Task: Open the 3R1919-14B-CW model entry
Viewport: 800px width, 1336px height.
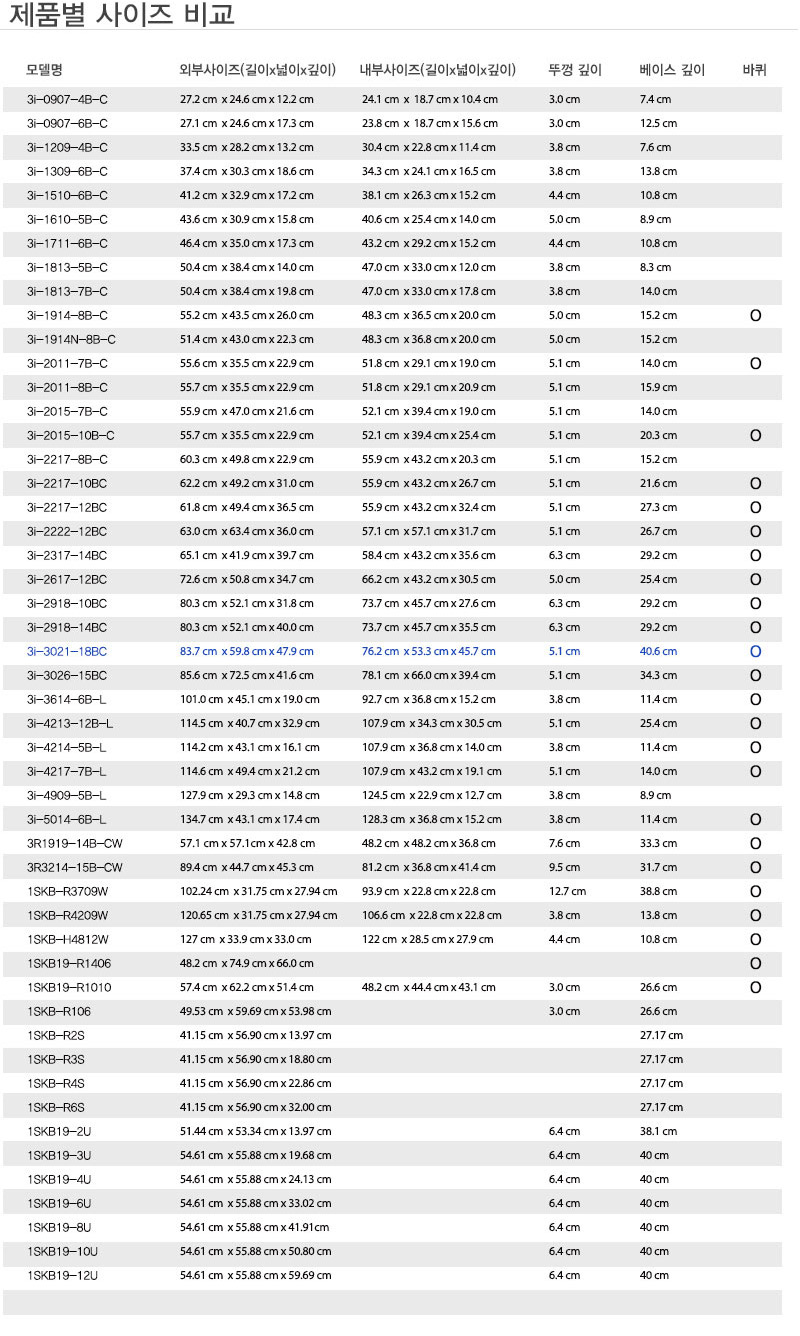Action: 75,843
